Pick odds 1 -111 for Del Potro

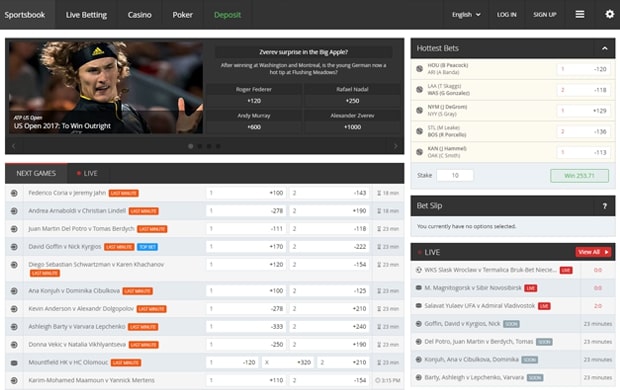tap(246, 229)
